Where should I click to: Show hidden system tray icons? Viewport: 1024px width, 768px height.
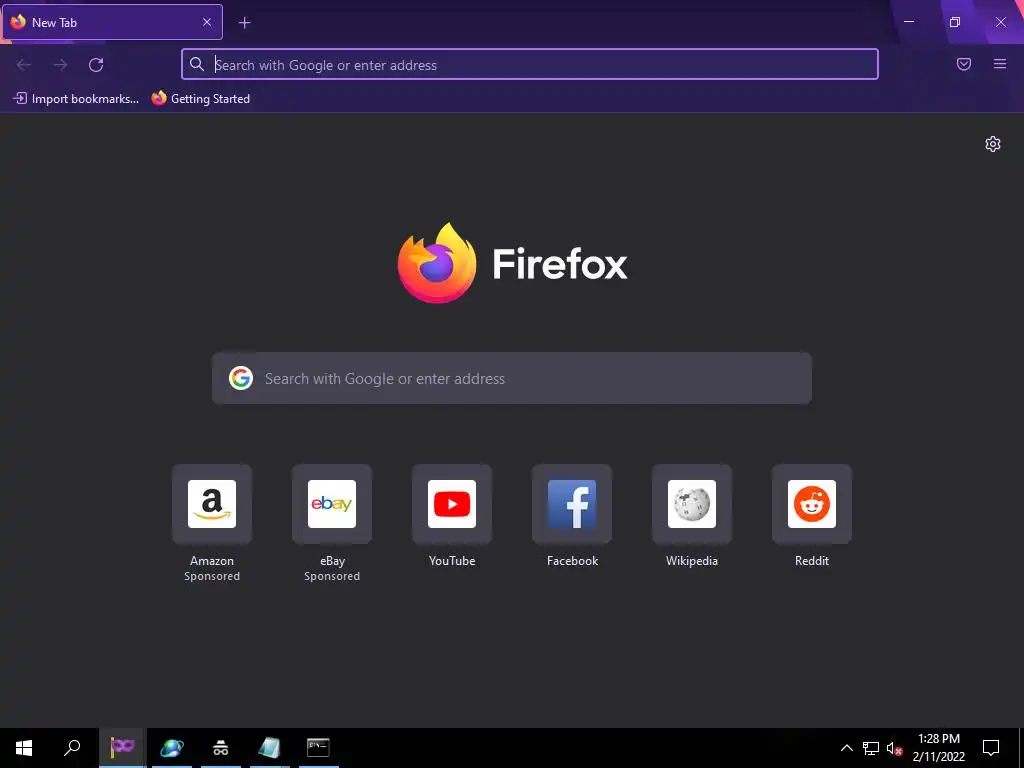(846, 748)
